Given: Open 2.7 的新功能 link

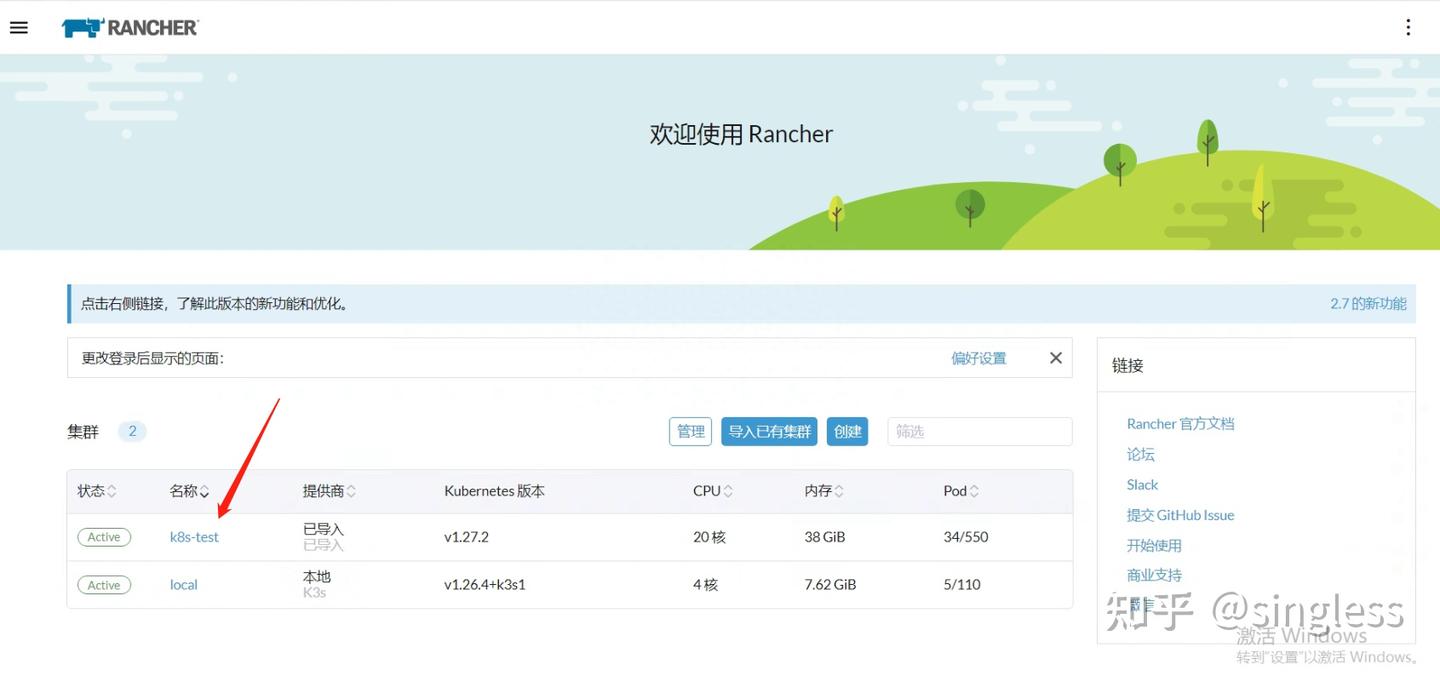Looking at the screenshot, I should (x=1368, y=304).
